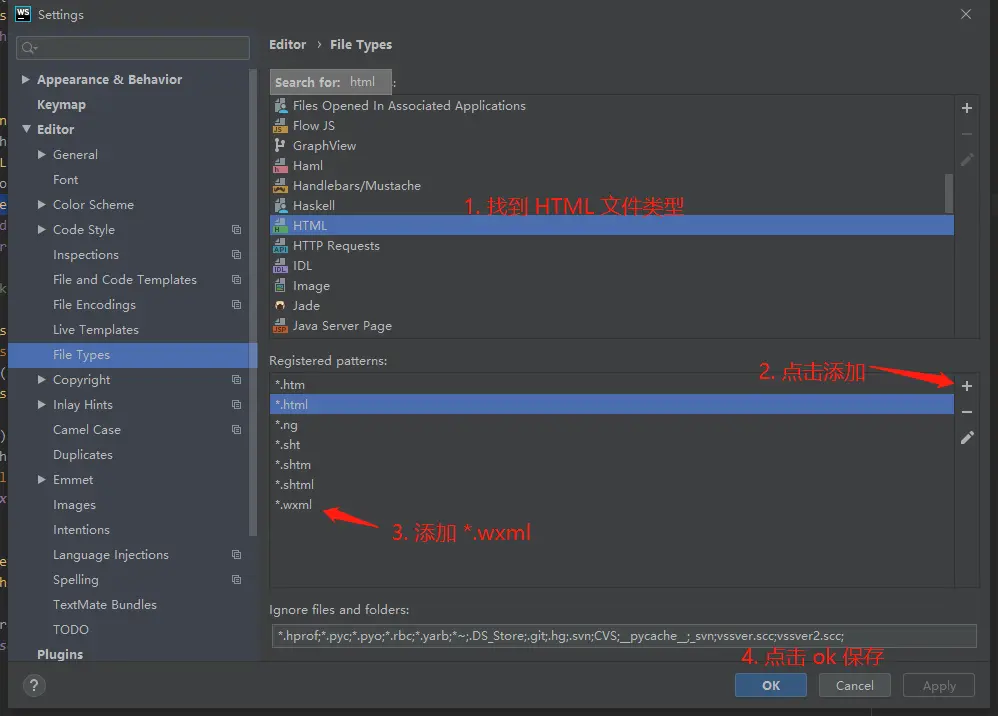Click the edit file type pencil icon
This screenshot has width=998, height=716.
[x=966, y=160]
